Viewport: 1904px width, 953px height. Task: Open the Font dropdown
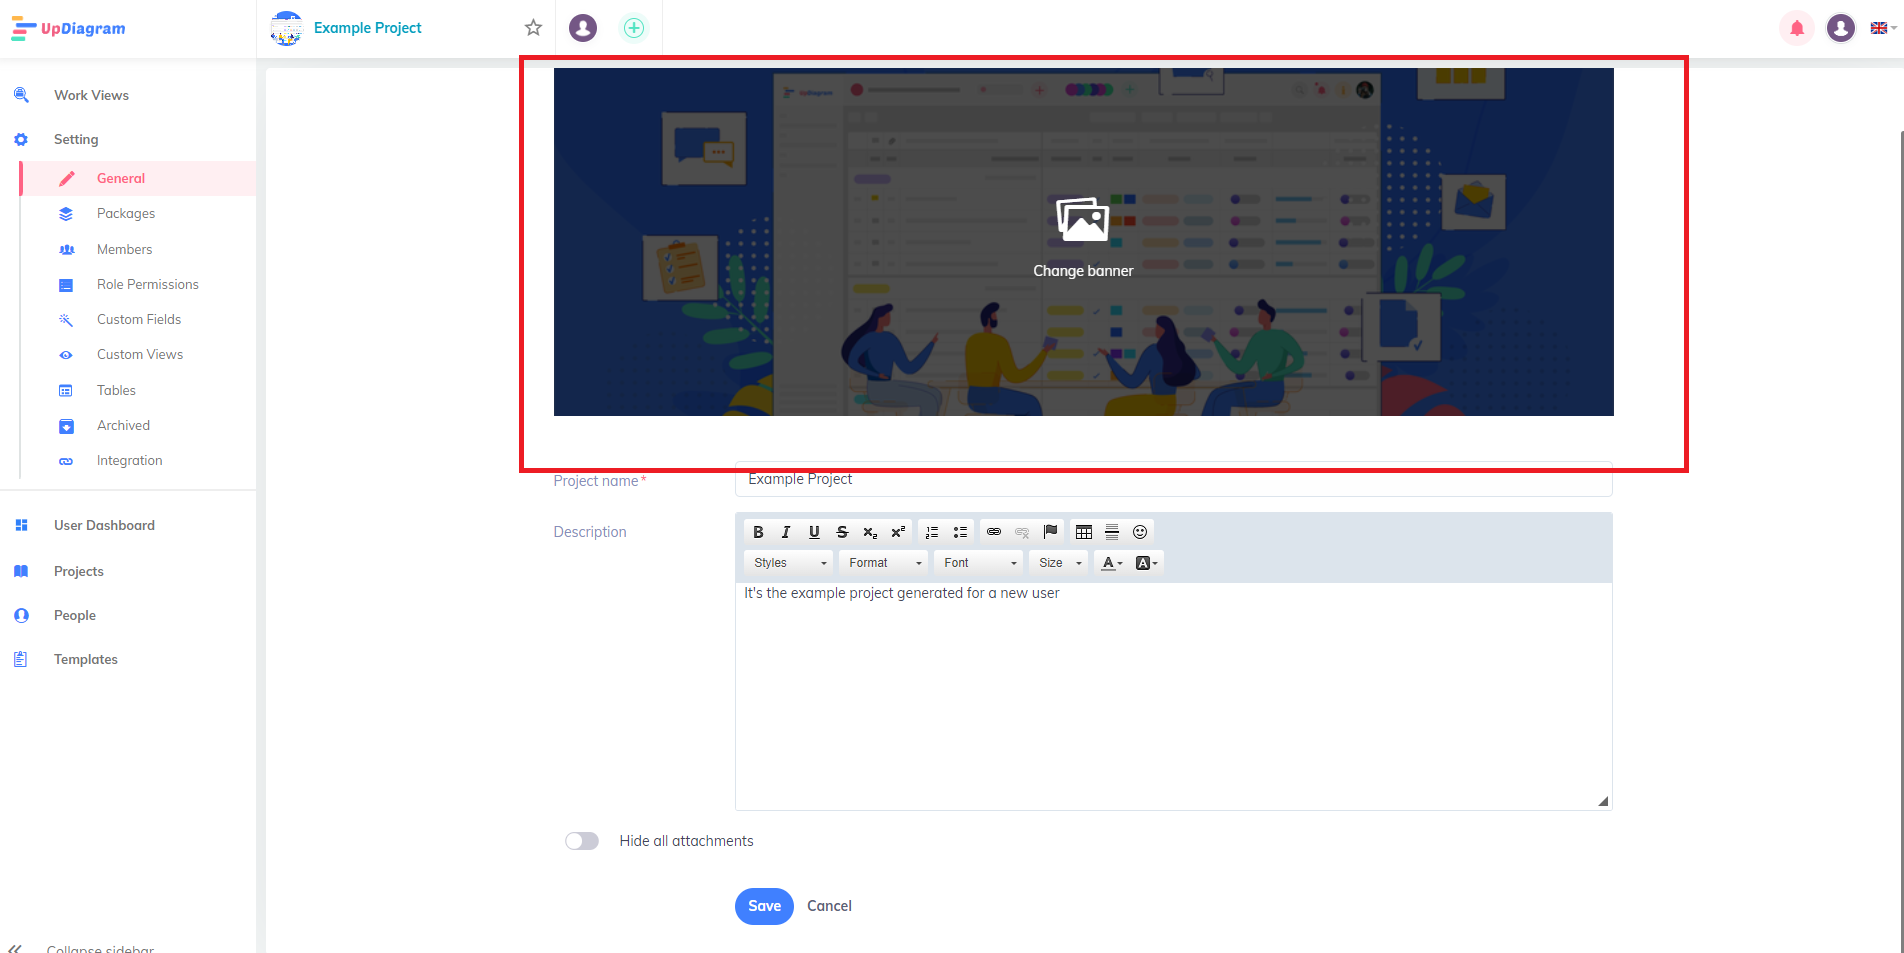coord(979,563)
